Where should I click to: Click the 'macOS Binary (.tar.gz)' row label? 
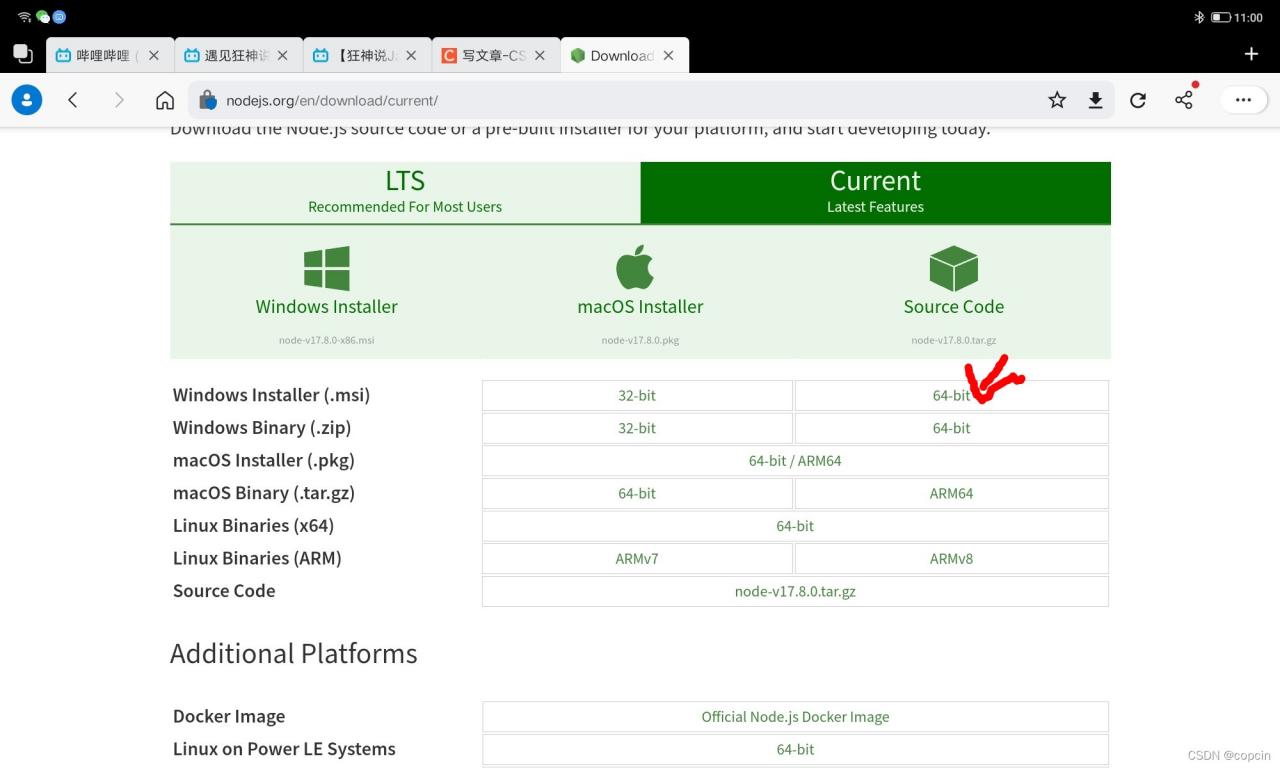tap(264, 493)
